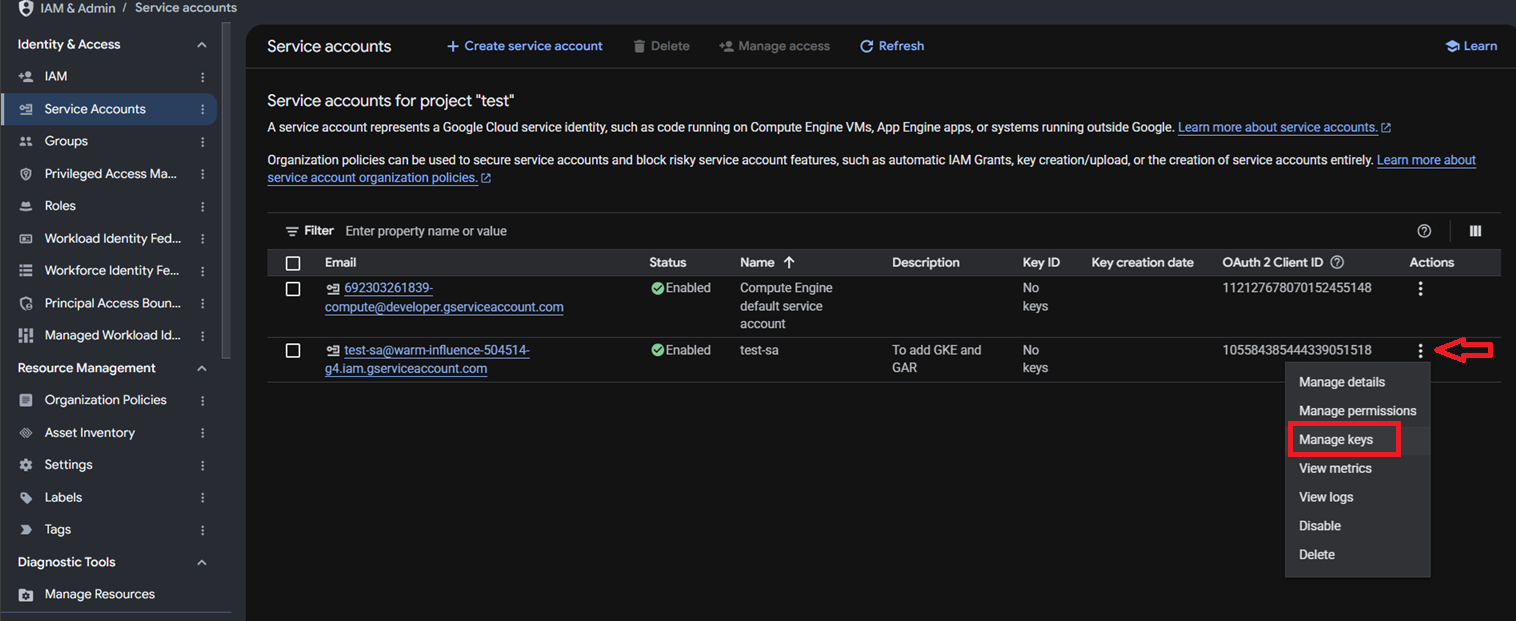
Task: Select View metrics from the context menu
Action: pos(1358,469)
